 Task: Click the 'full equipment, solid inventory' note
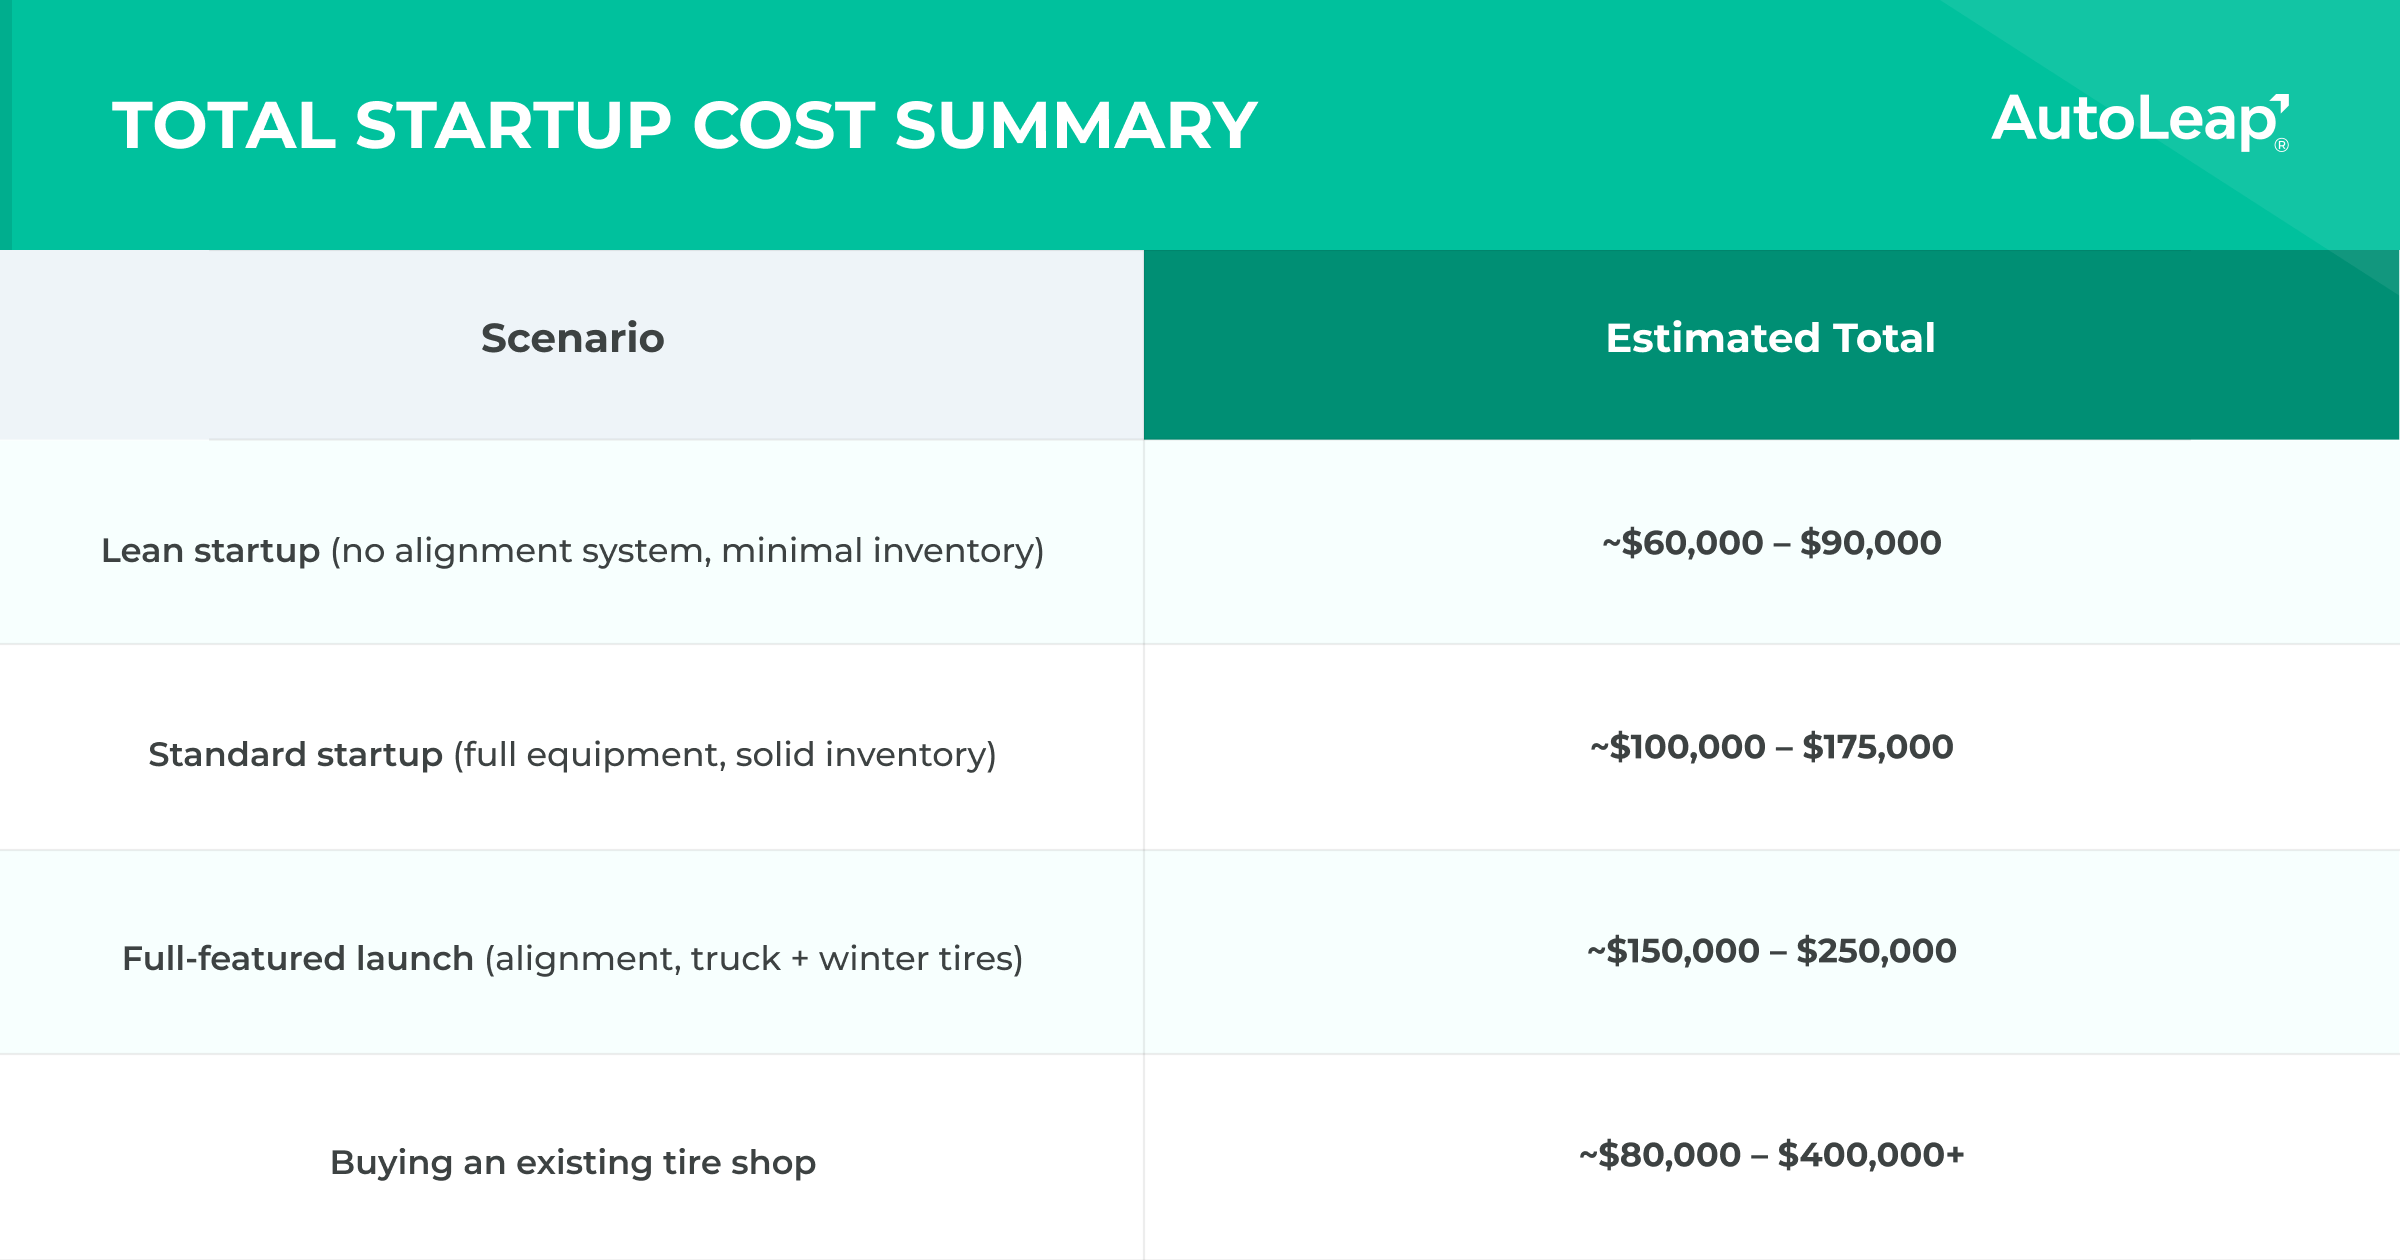click(x=725, y=755)
